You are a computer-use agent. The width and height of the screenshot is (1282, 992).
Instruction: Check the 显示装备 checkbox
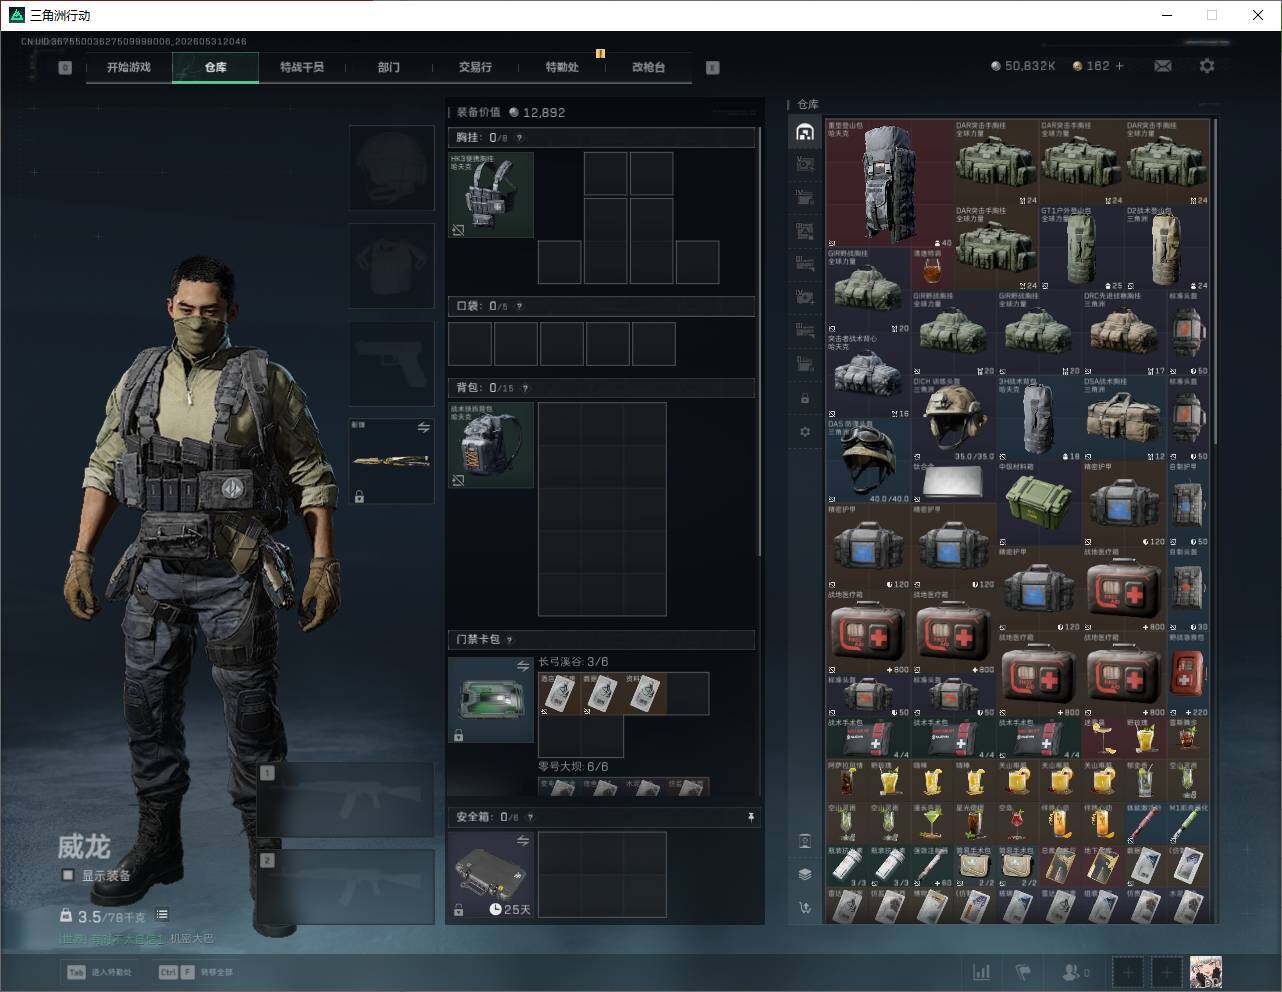tap(68, 875)
